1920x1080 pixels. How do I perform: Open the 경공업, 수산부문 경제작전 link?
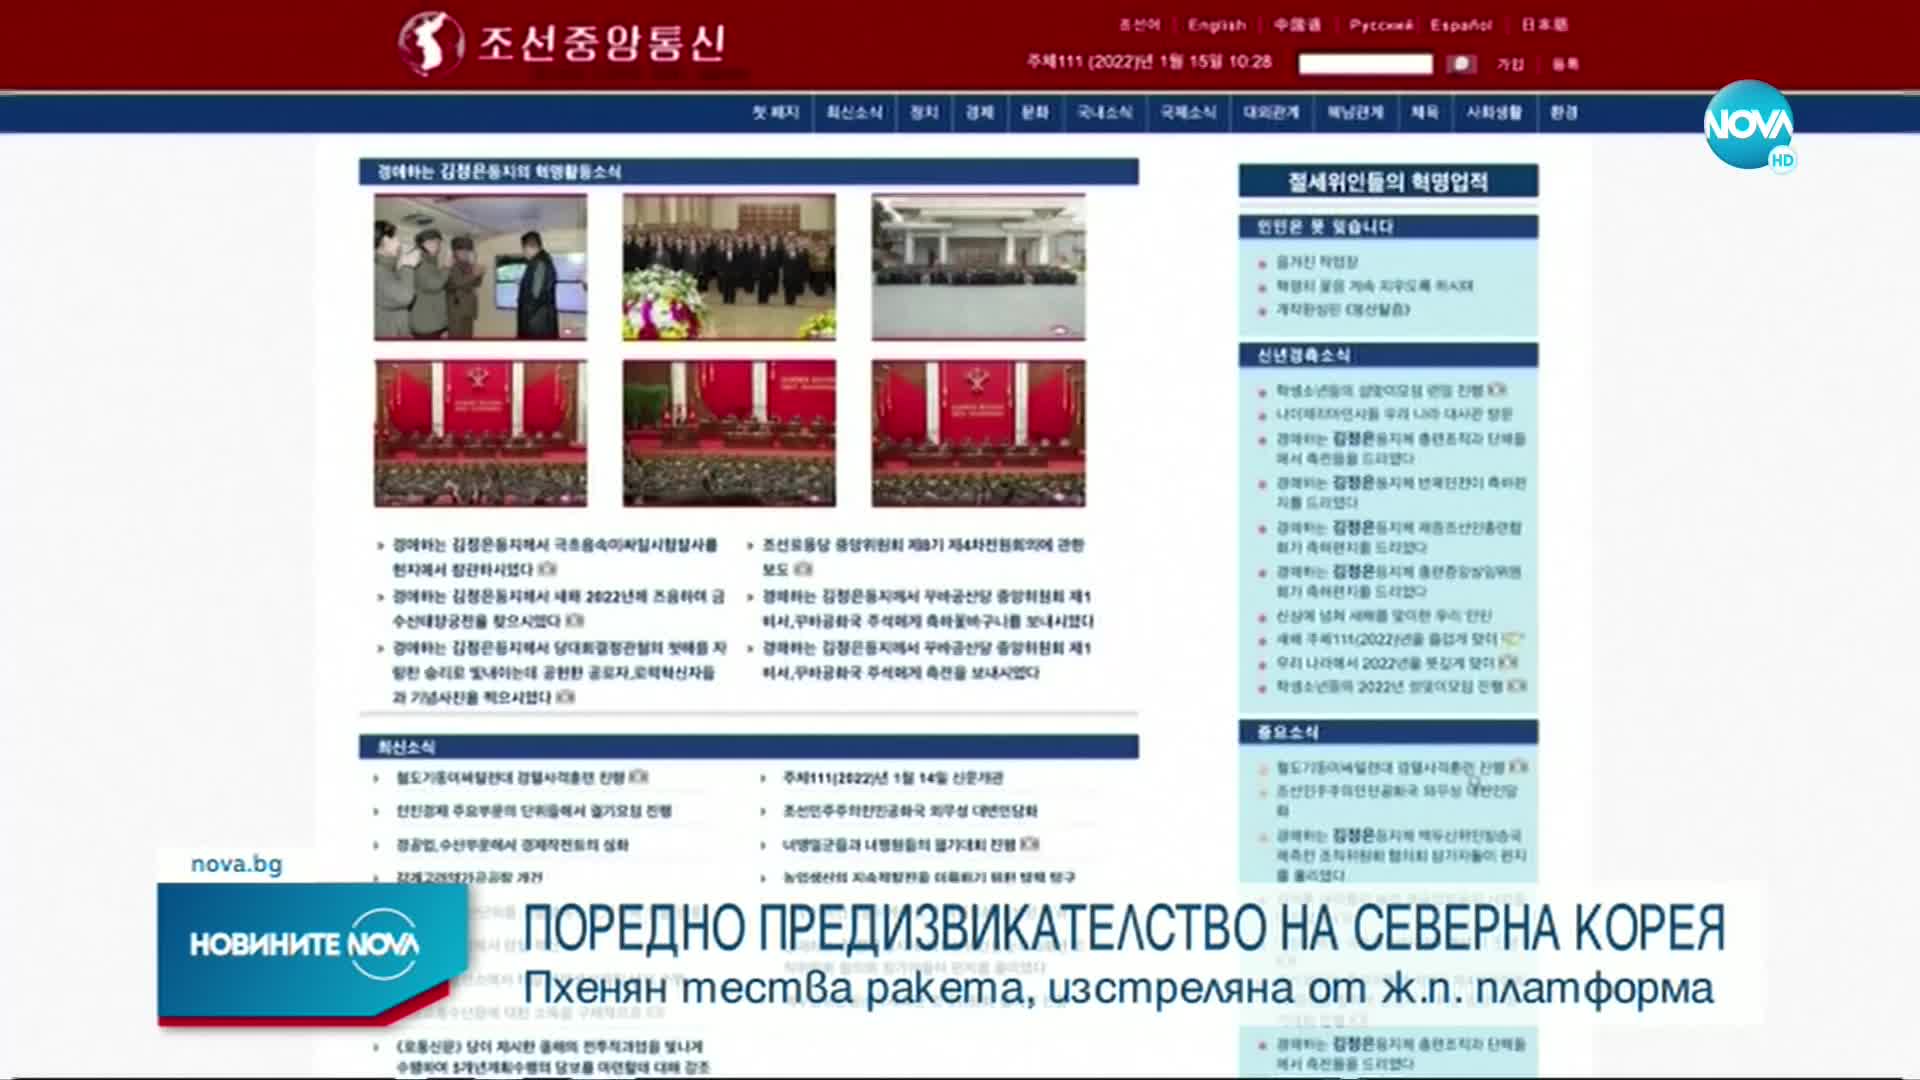click(513, 845)
